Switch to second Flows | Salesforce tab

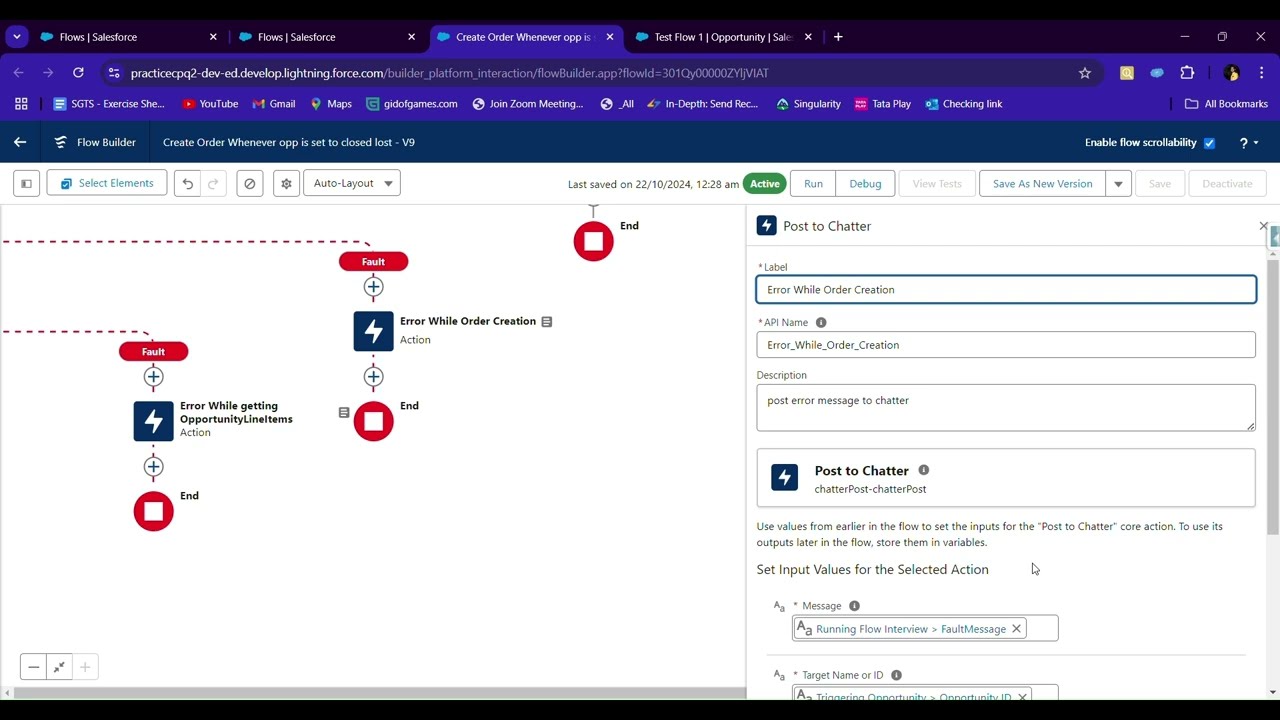tap(326, 37)
